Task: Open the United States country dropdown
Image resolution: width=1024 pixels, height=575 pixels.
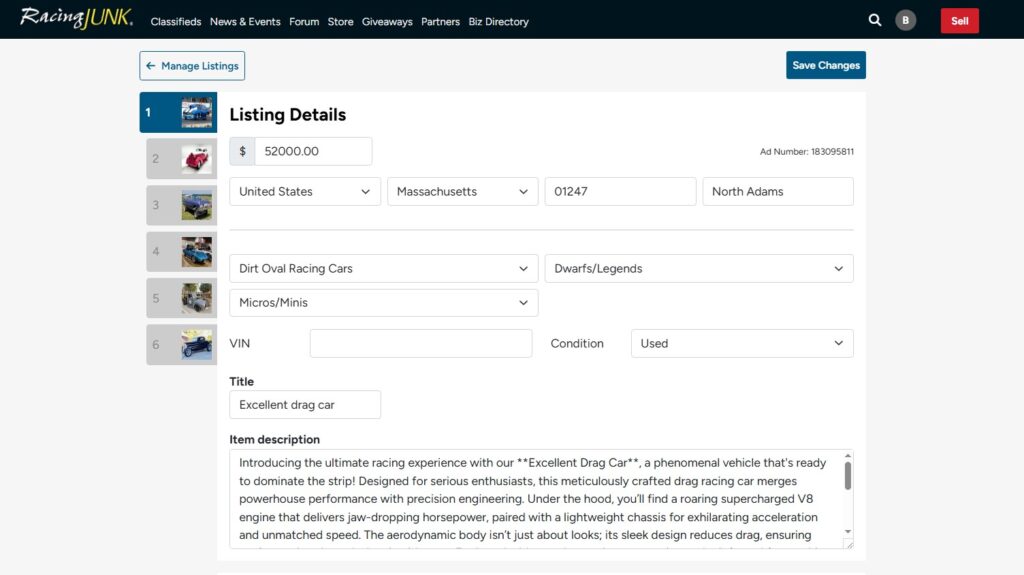Action: click(305, 191)
